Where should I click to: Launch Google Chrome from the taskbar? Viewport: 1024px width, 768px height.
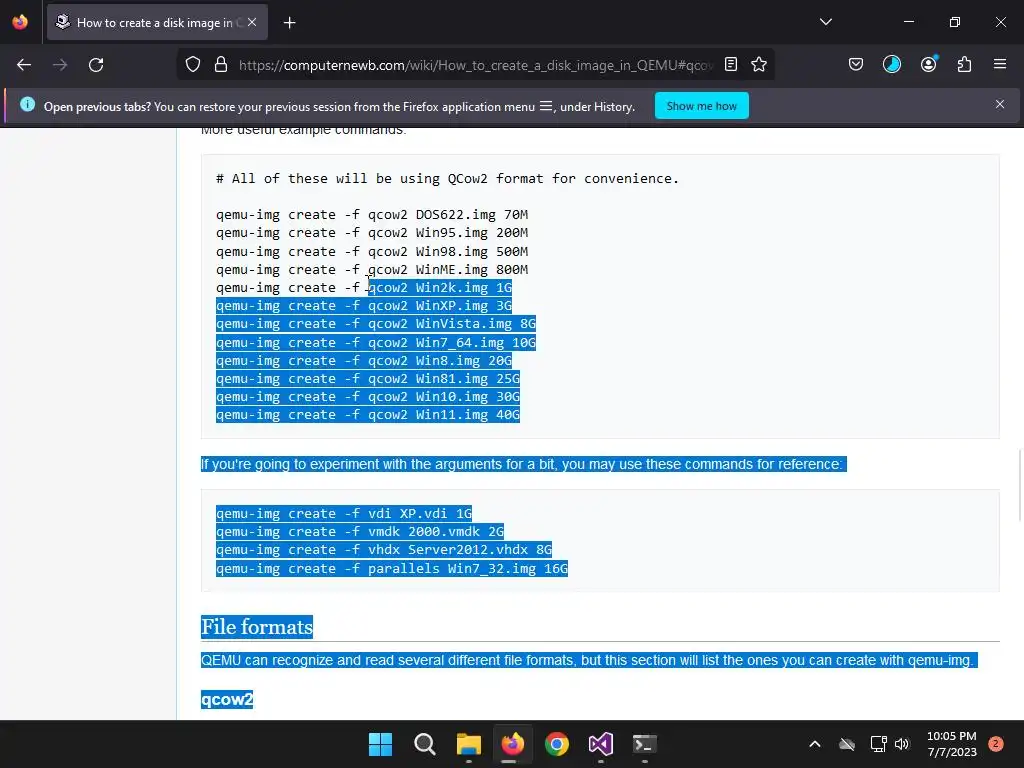pyautogui.click(x=557, y=744)
